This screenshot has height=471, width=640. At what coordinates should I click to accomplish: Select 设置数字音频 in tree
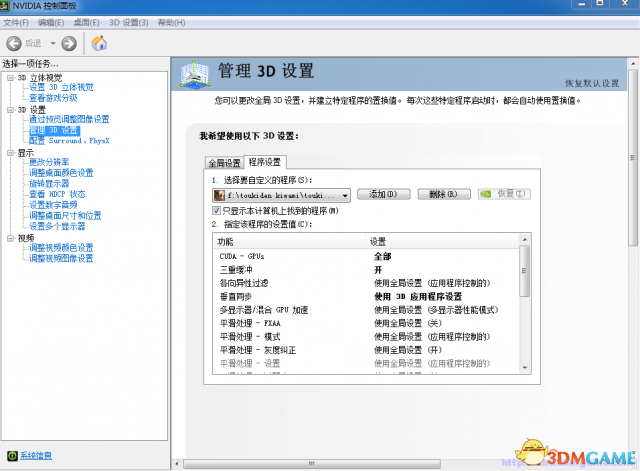53,205
